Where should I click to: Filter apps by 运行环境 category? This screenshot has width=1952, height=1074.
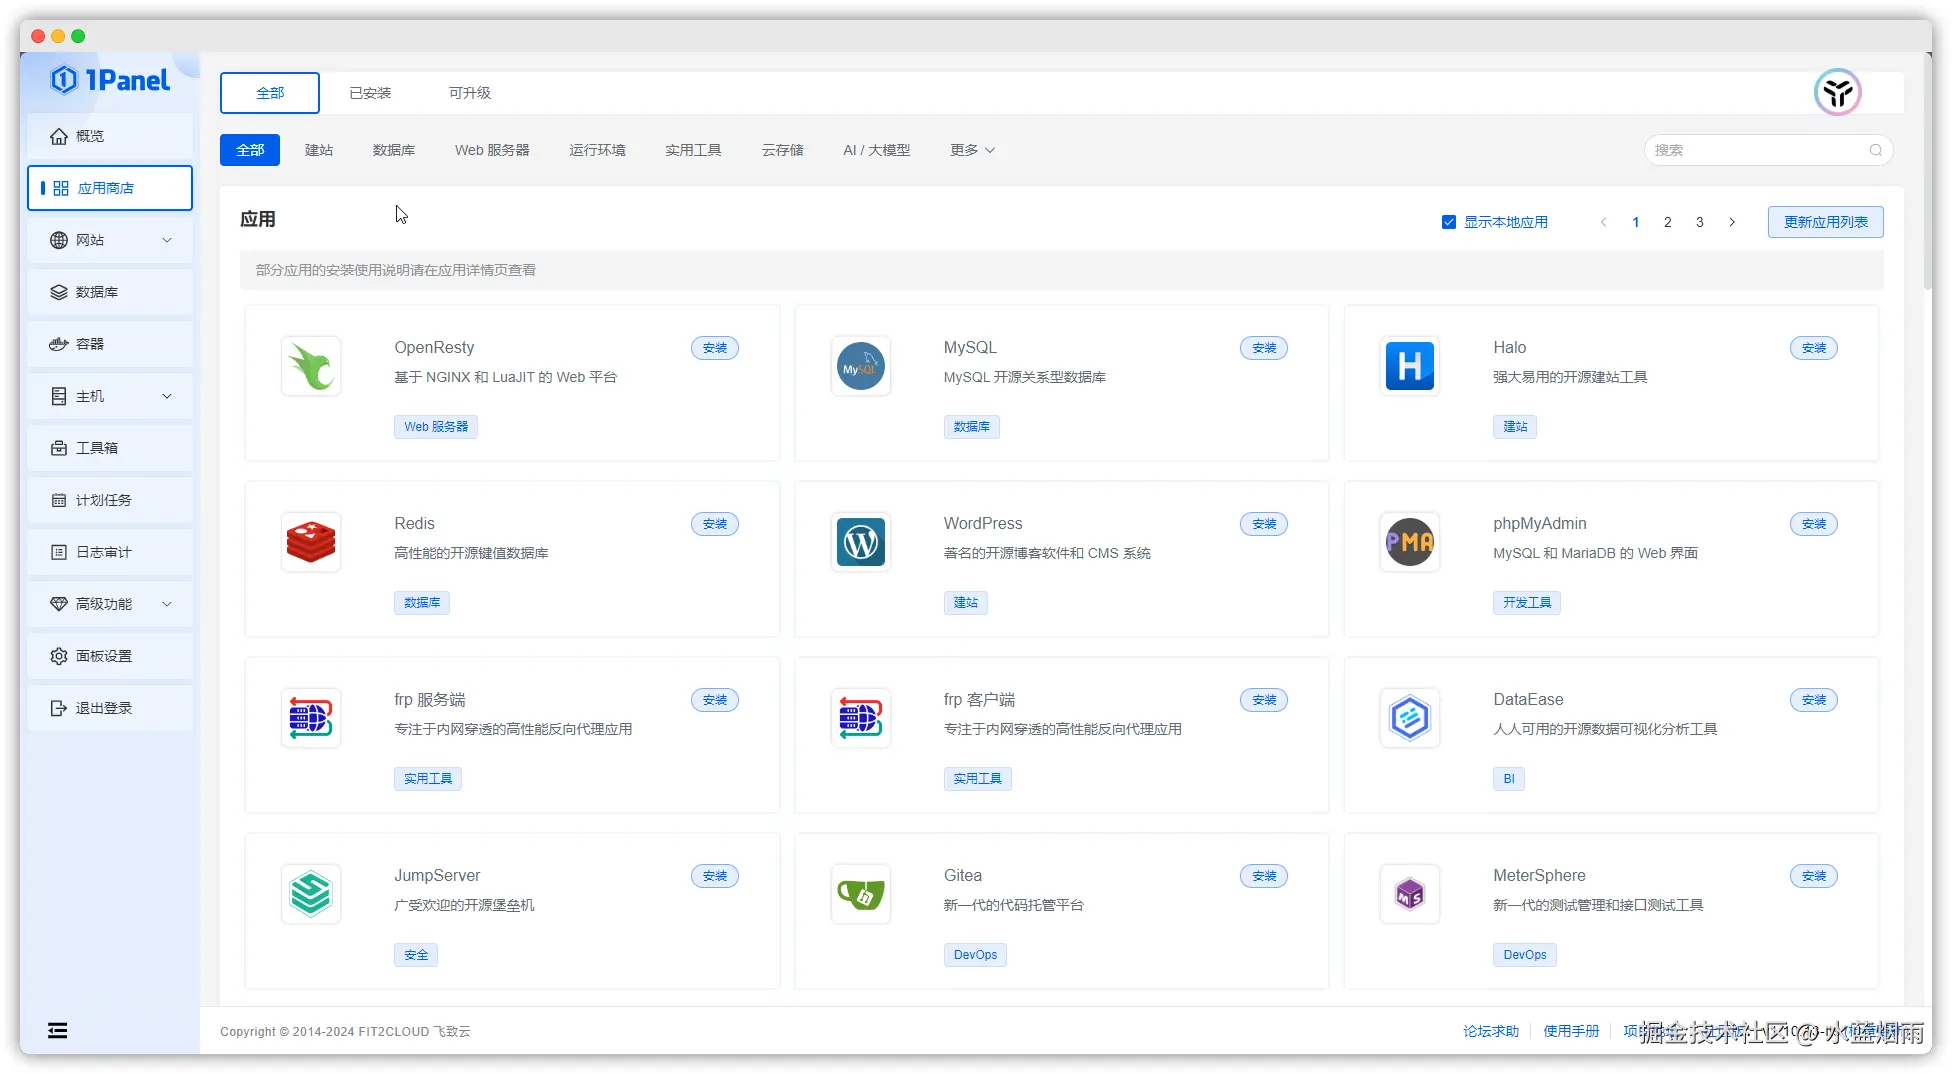(x=597, y=150)
